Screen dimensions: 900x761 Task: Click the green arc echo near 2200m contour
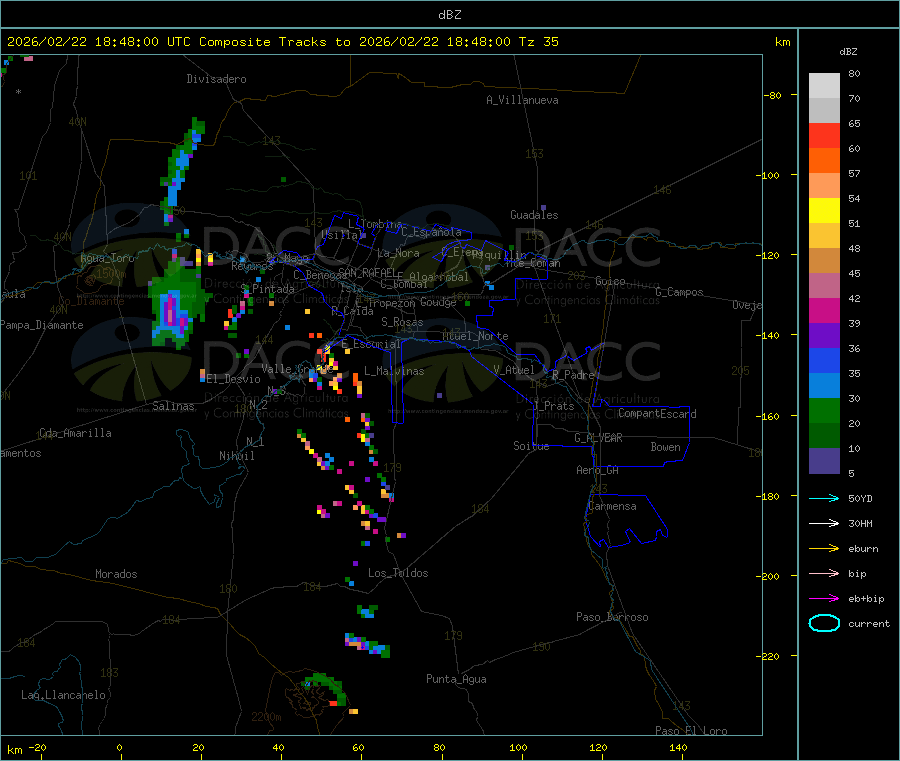(x=325, y=688)
